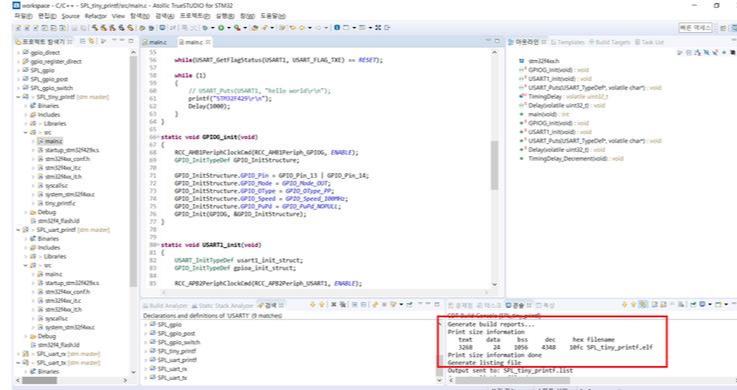Click the Collapse All icon in project explorer

click(x=82, y=41)
